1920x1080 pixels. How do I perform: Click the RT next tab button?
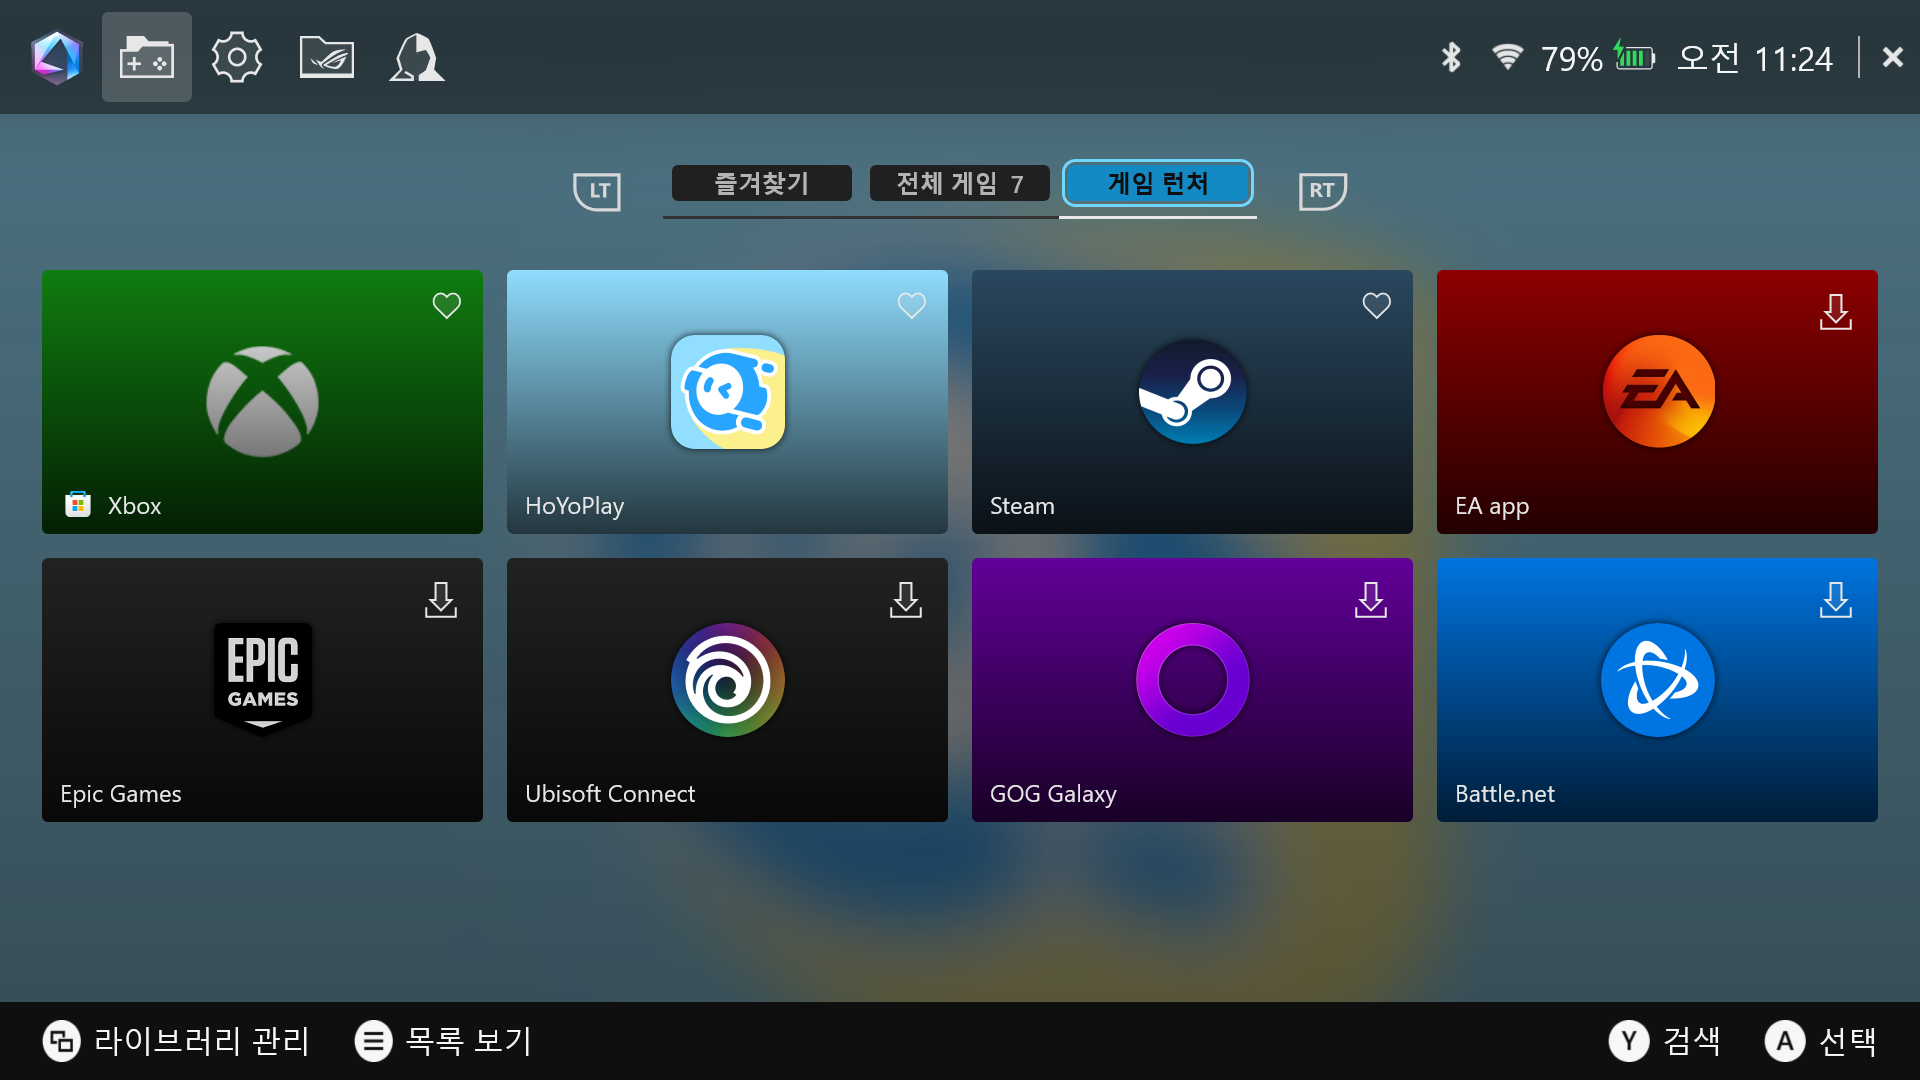(x=1322, y=190)
